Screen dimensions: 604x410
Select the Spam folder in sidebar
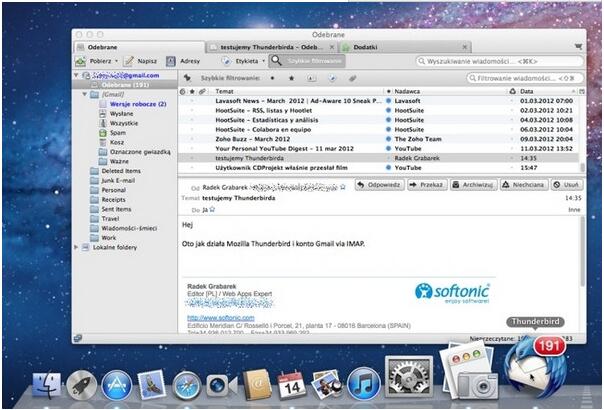pos(117,132)
